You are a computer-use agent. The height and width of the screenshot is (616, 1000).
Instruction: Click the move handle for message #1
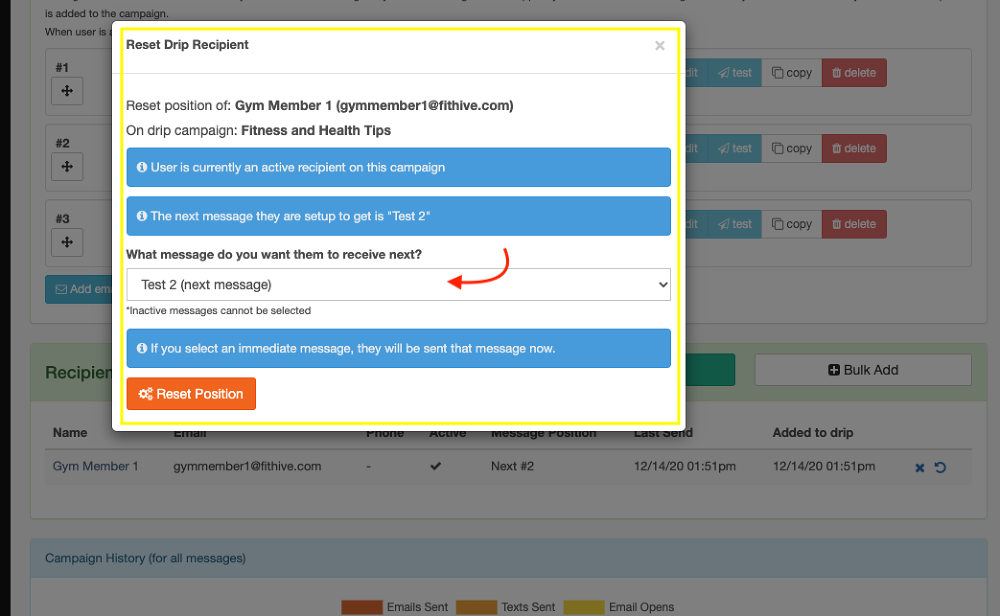tap(67, 91)
